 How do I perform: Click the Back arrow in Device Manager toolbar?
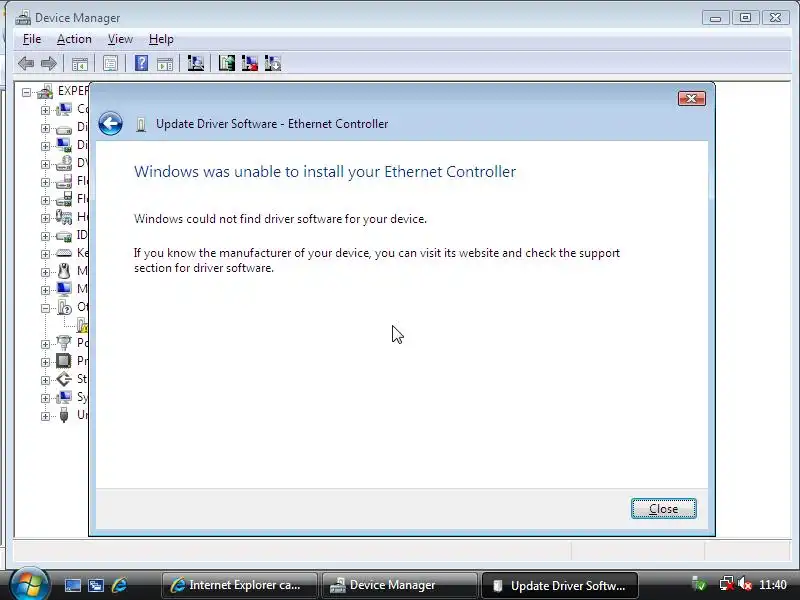(26, 64)
